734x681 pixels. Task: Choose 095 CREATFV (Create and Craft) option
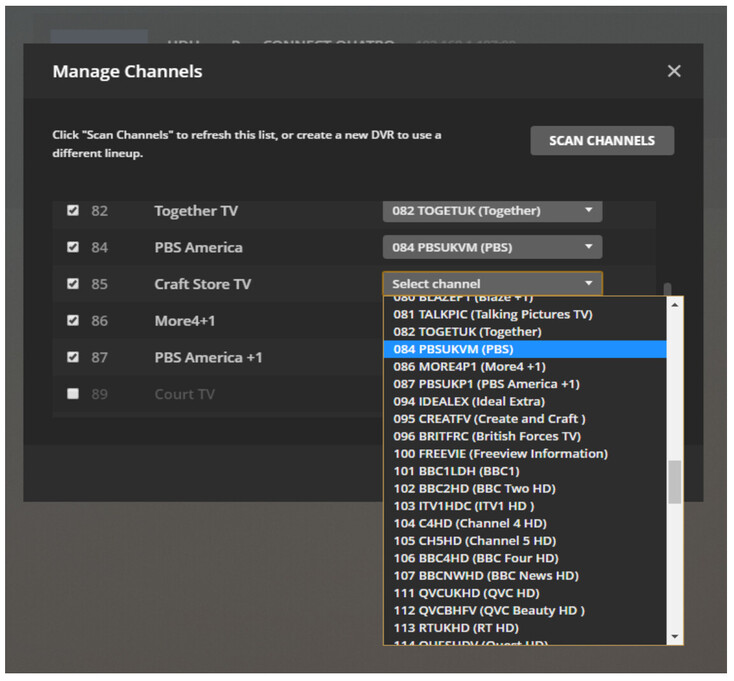coord(524,419)
